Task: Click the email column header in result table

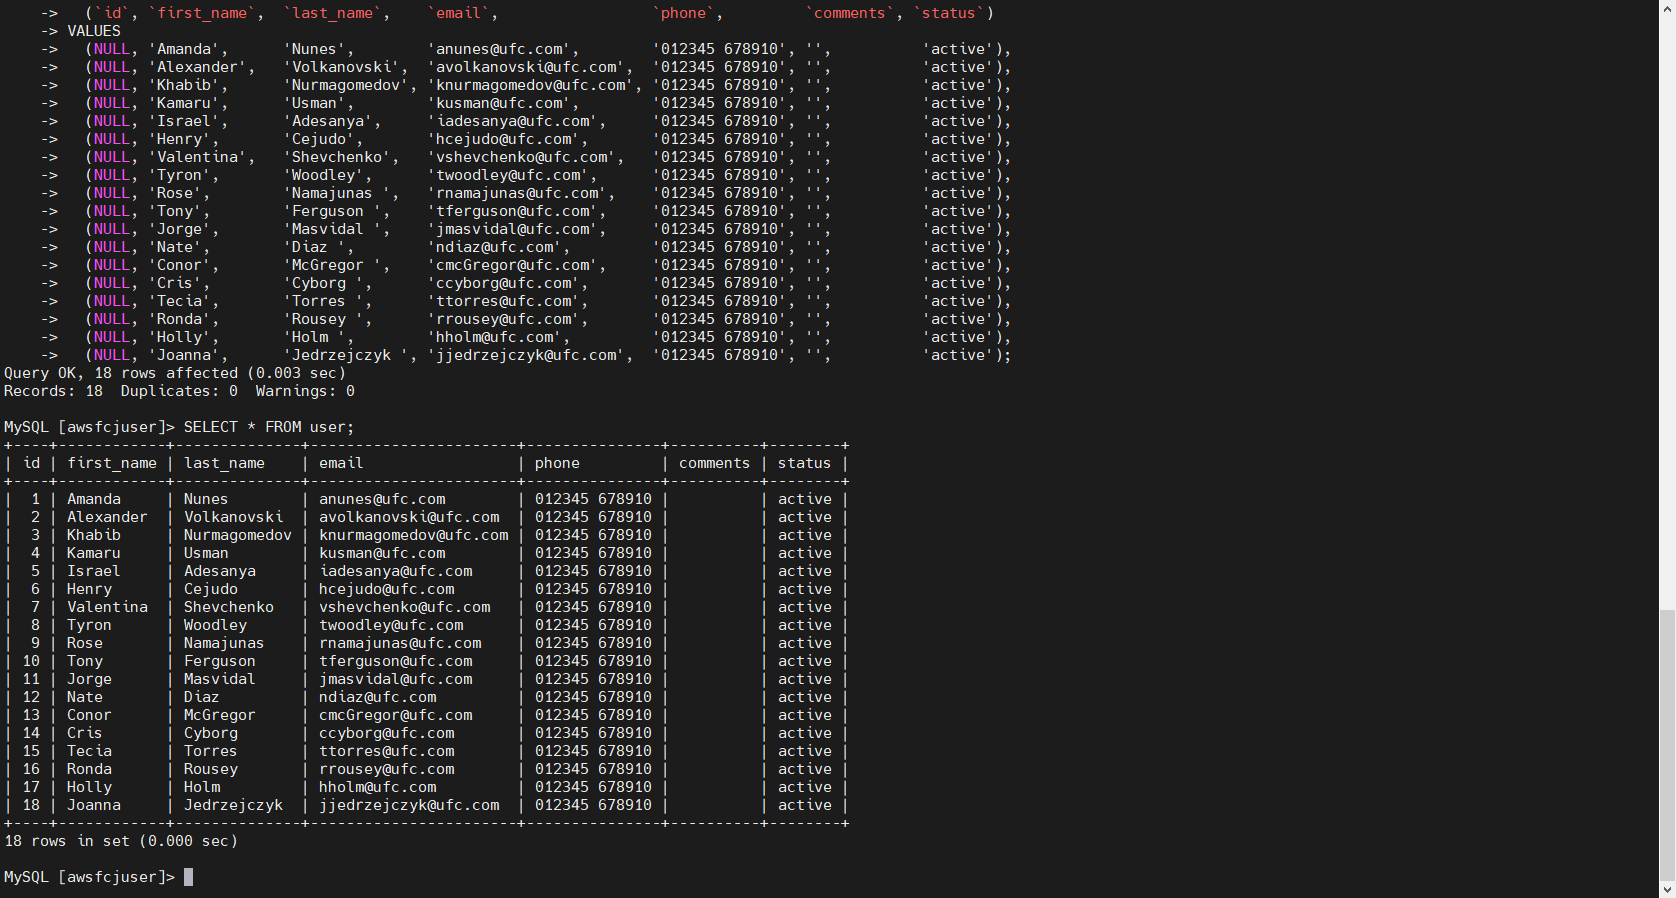Action: click(x=341, y=463)
